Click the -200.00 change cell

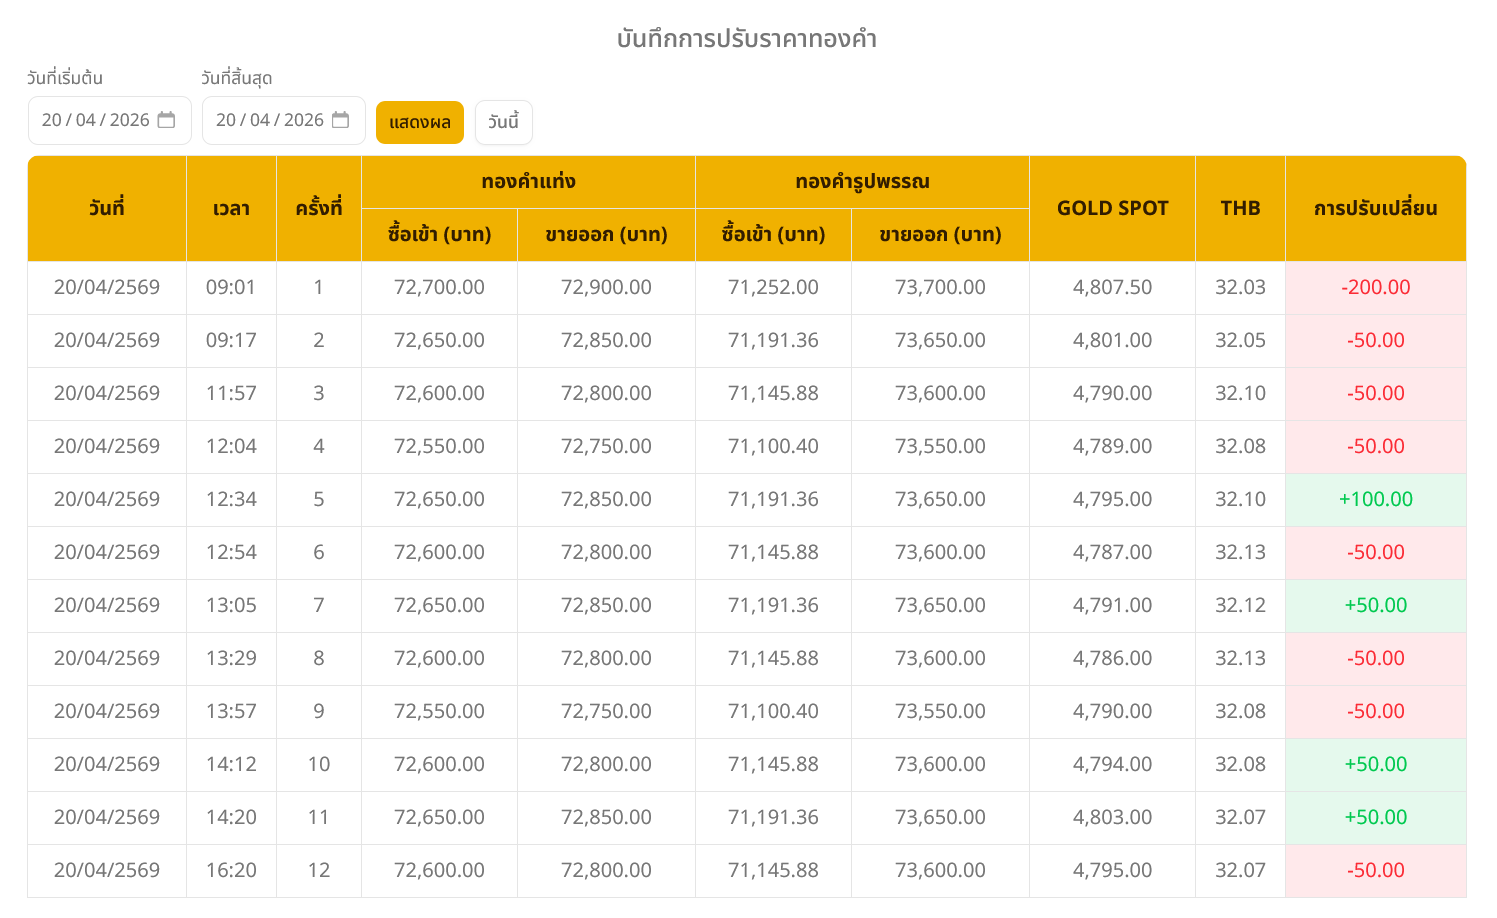pyautogui.click(x=1375, y=287)
